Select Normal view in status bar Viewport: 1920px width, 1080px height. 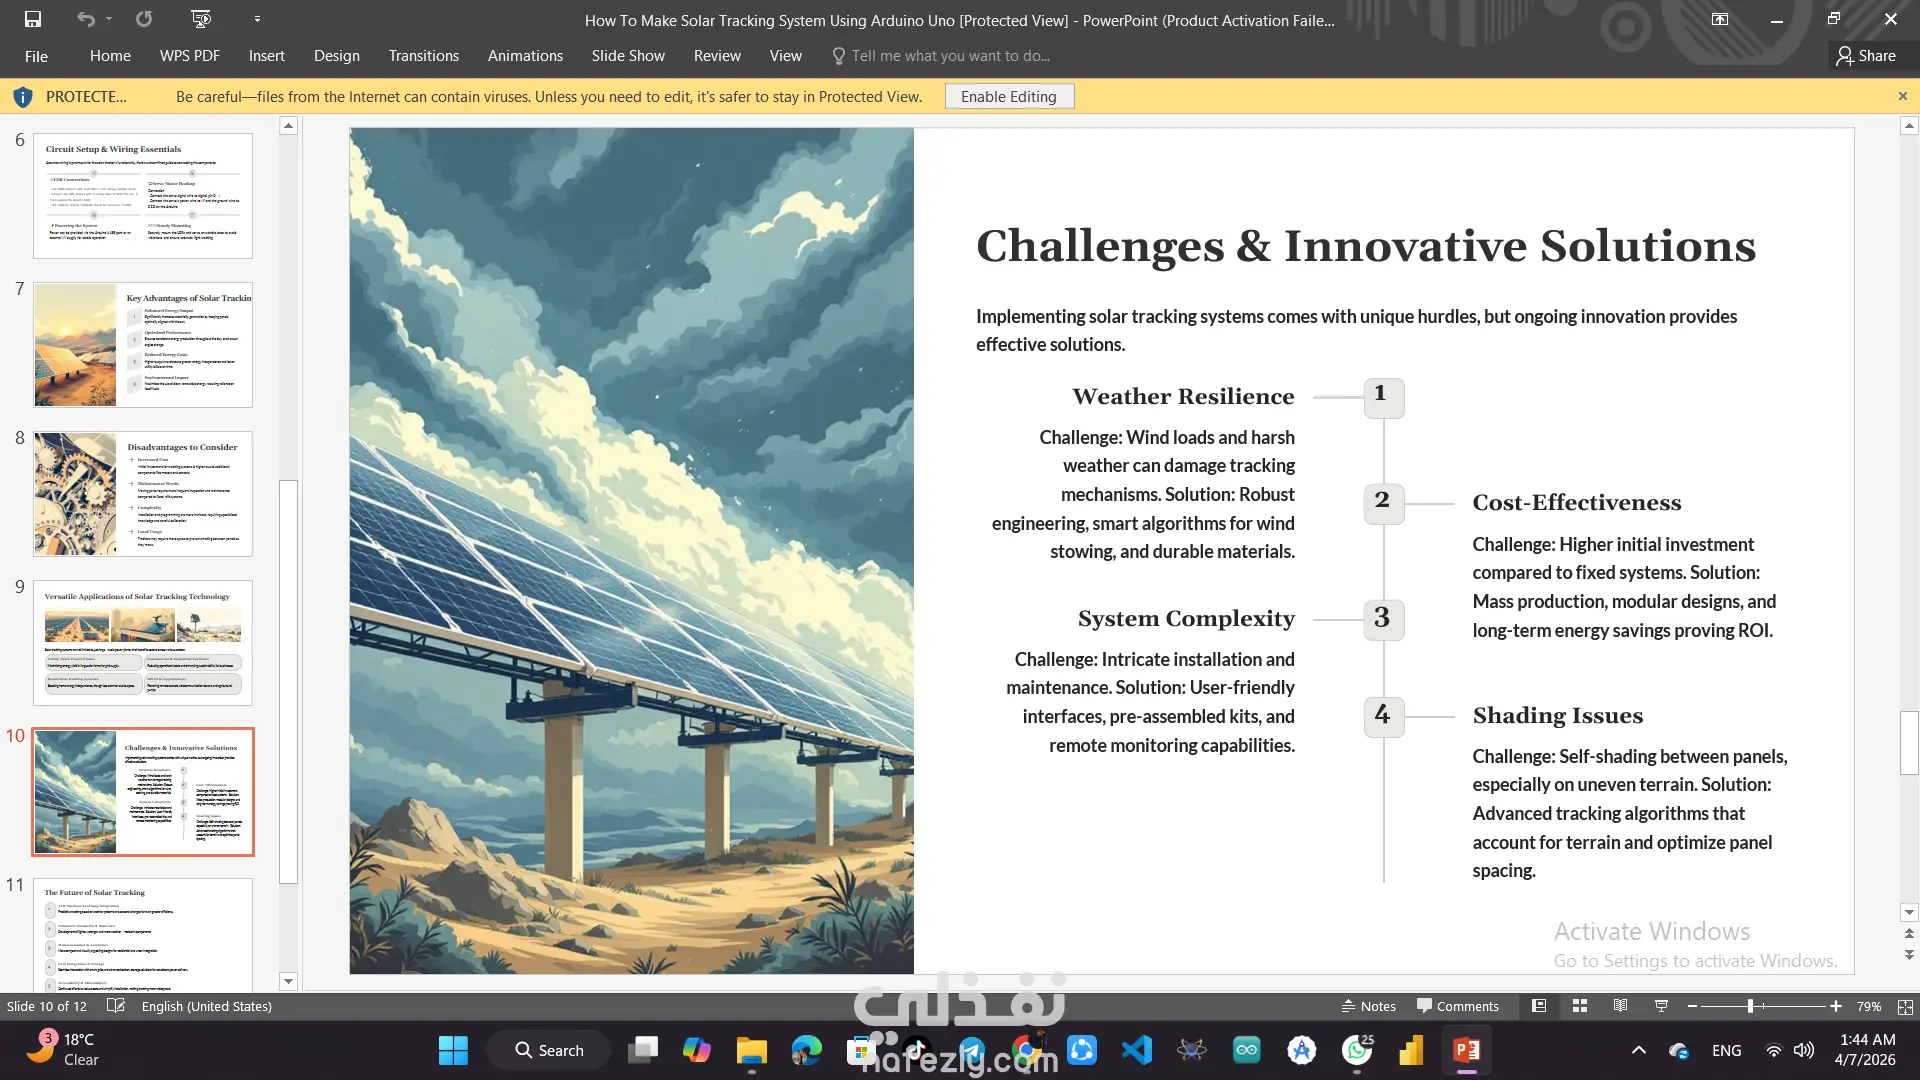coord(1539,1006)
